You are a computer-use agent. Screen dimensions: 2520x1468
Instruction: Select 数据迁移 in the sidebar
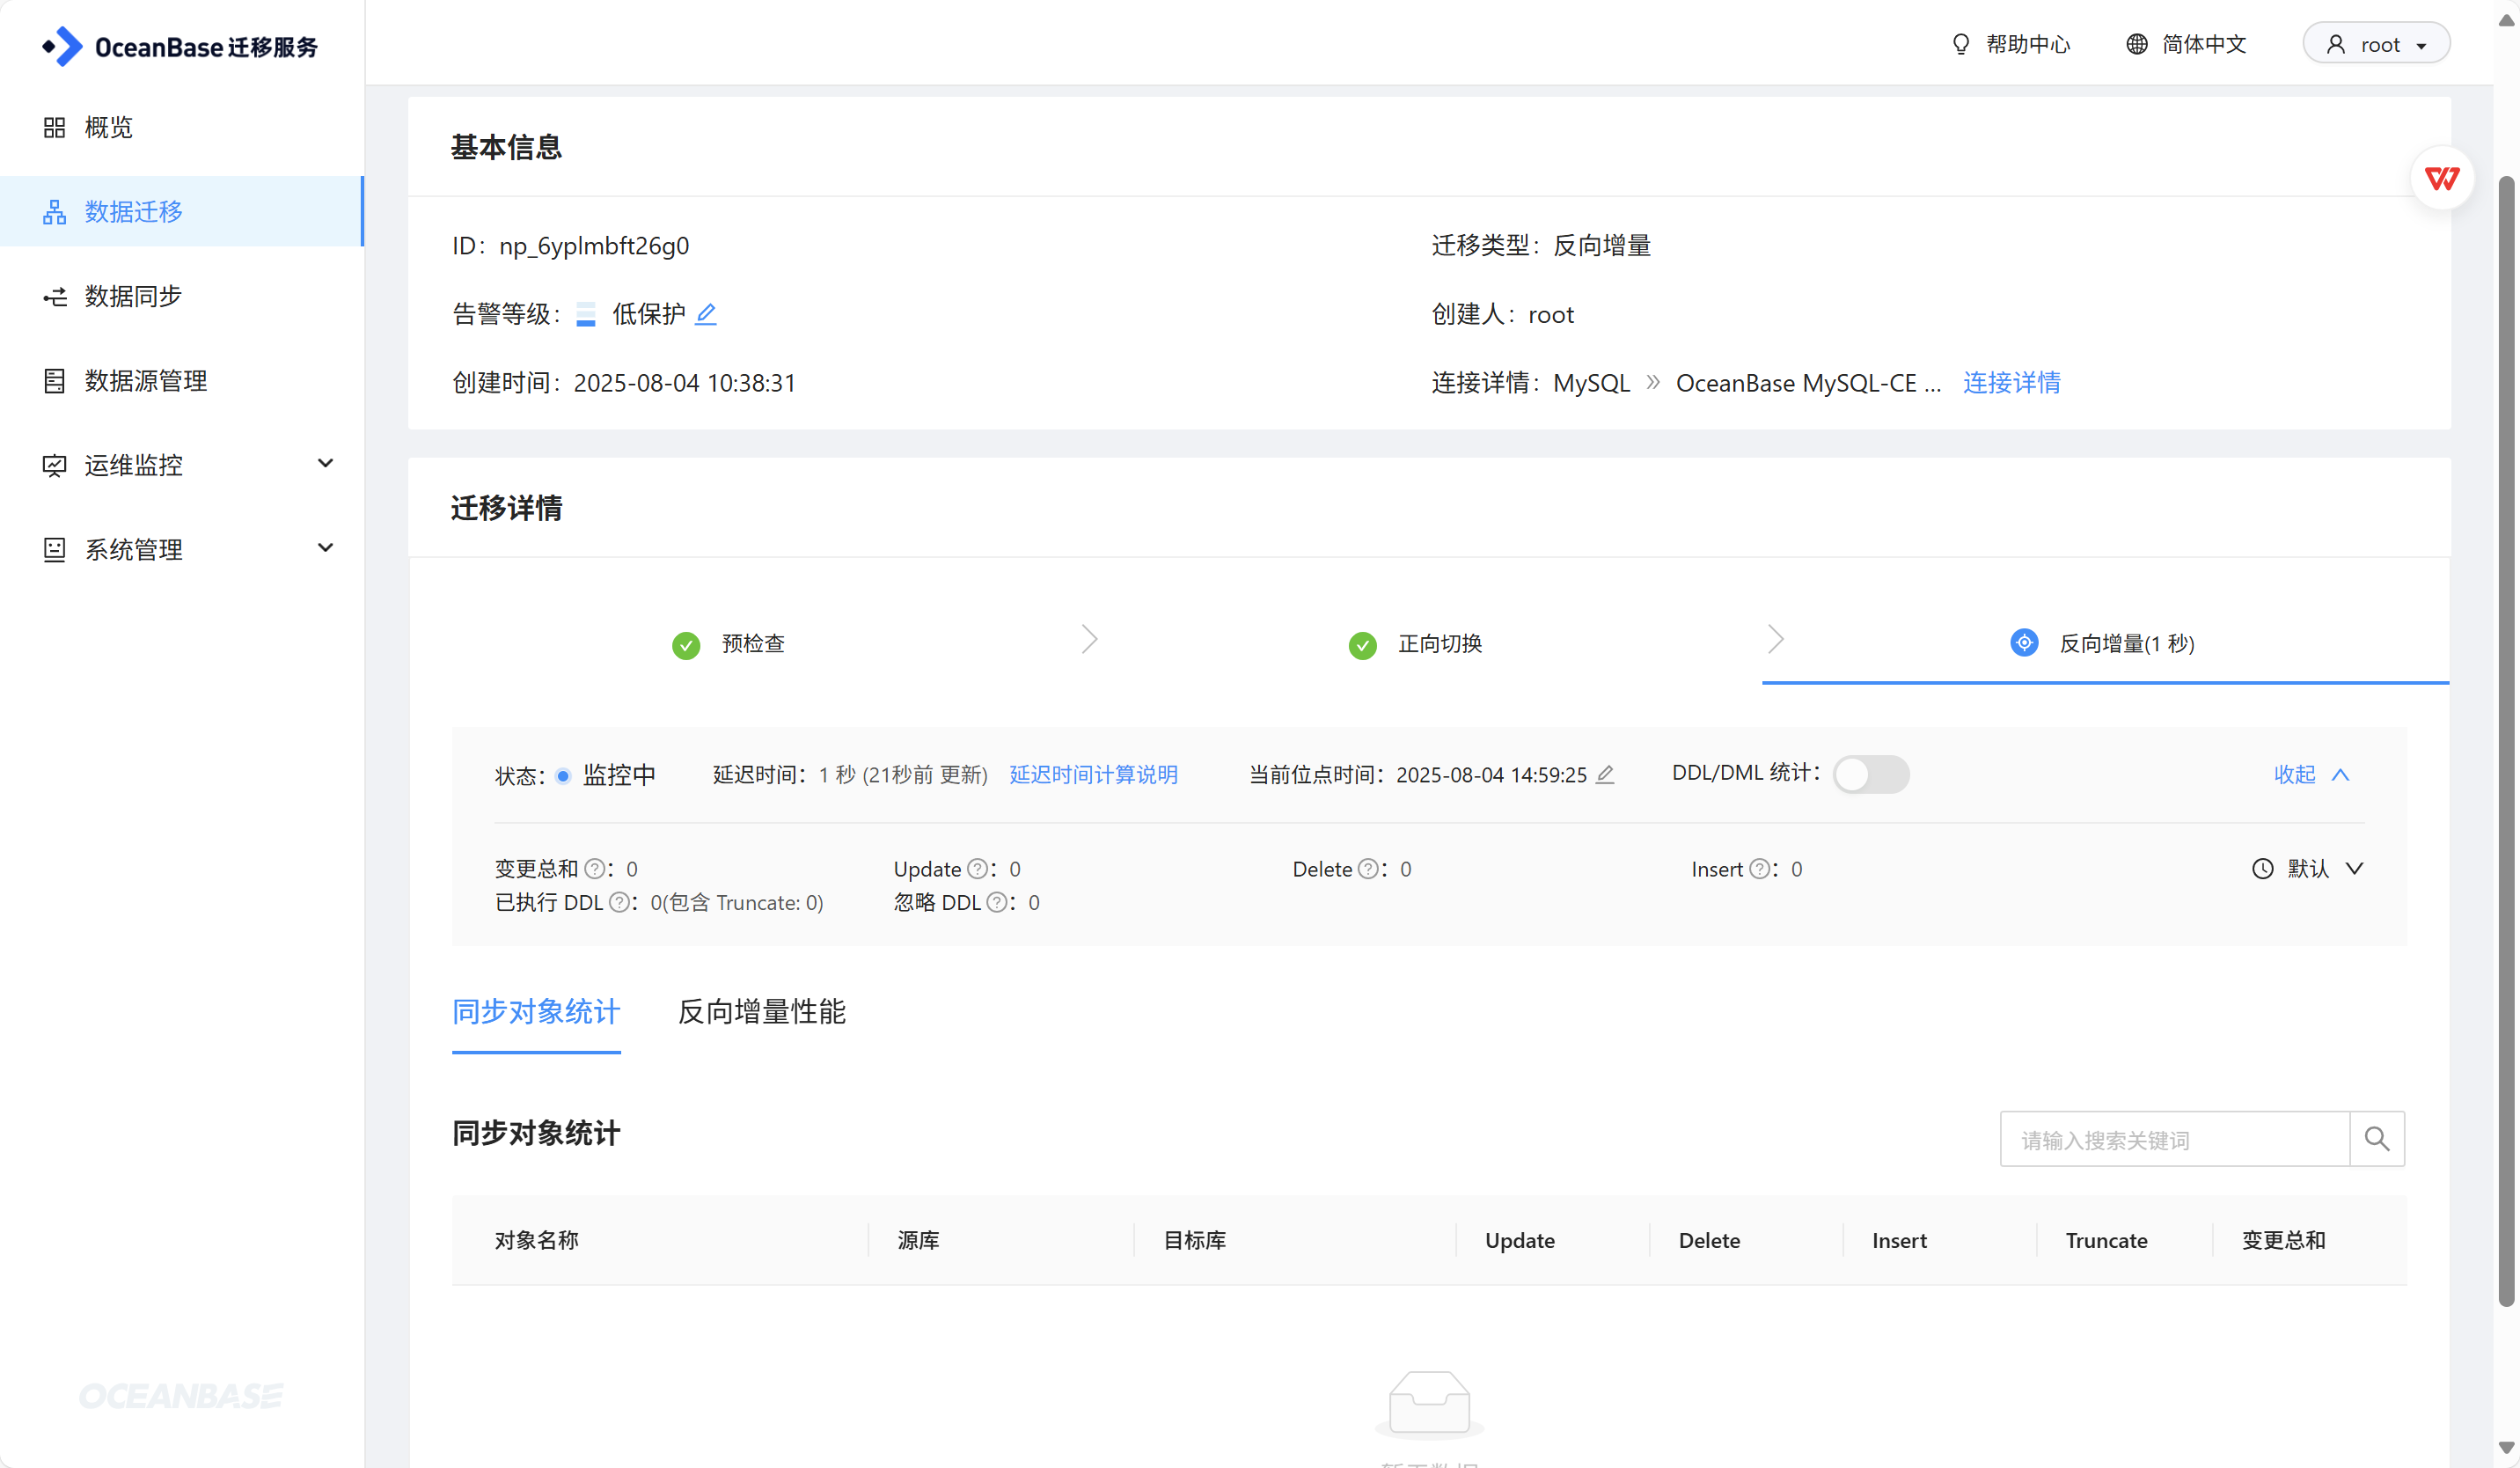182,211
